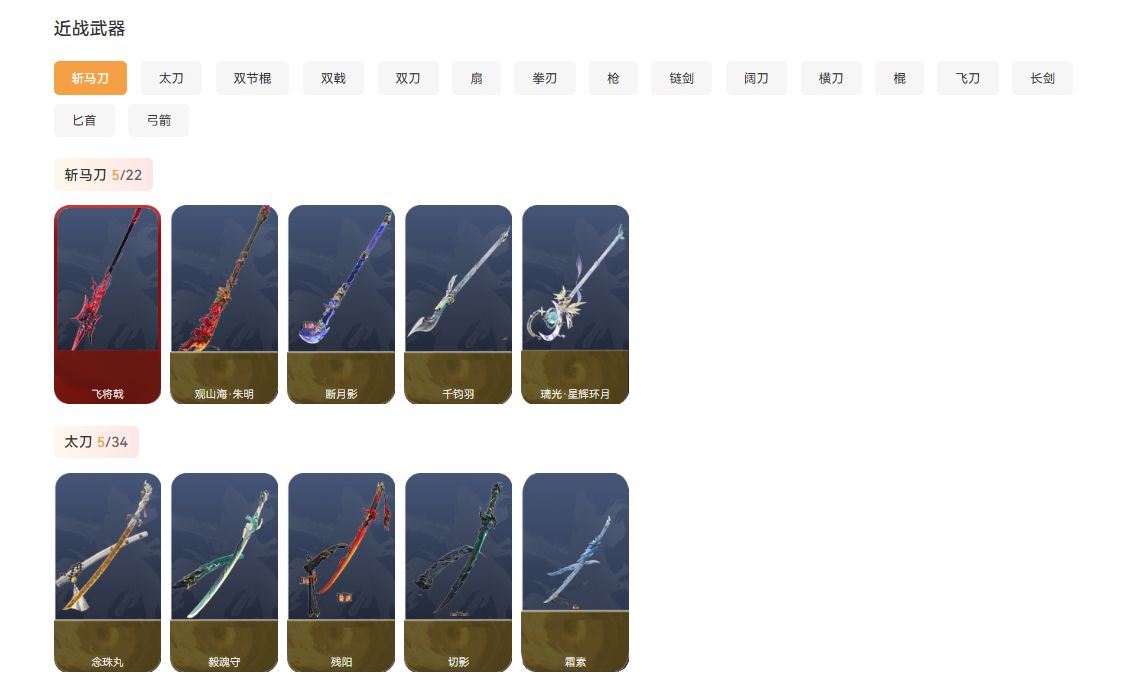Open the 观山海·朱明 weapon skin card
The width and height of the screenshot is (1147, 680).
pos(225,304)
